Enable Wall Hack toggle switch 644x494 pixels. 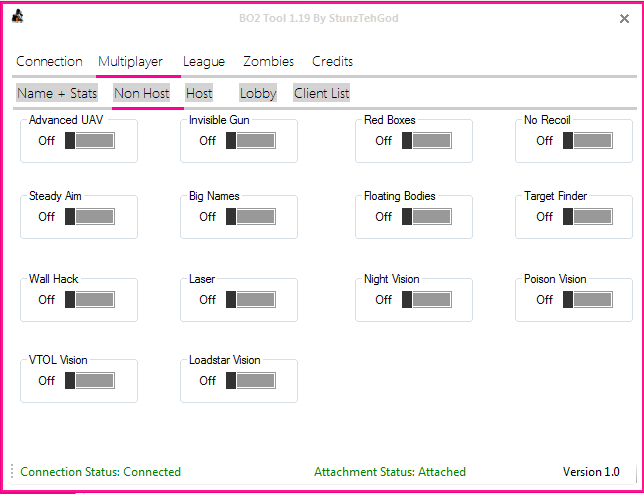pyautogui.click(x=90, y=300)
